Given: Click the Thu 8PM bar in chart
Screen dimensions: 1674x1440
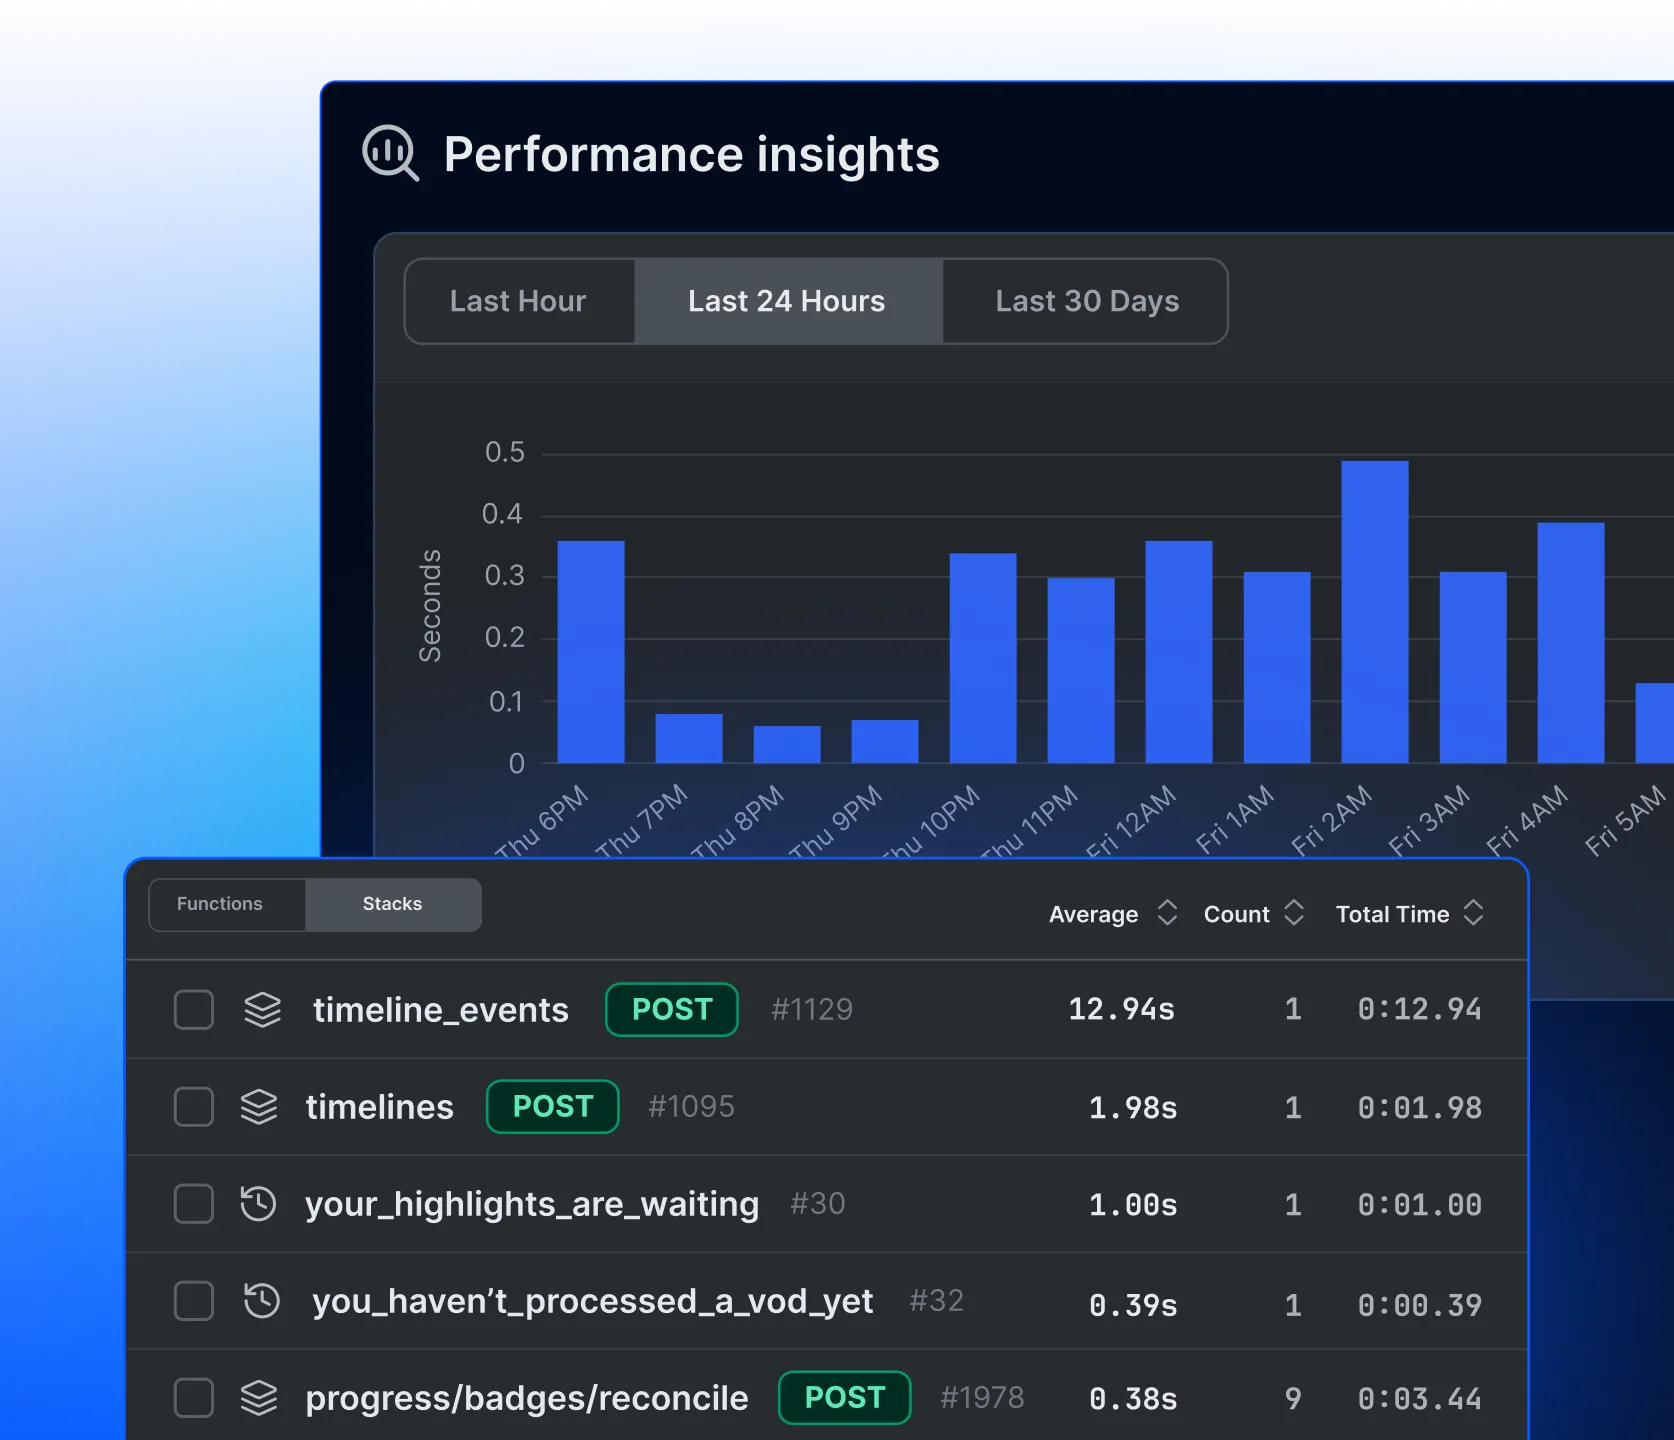Looking at the screenshot, I should coord(787,744).
